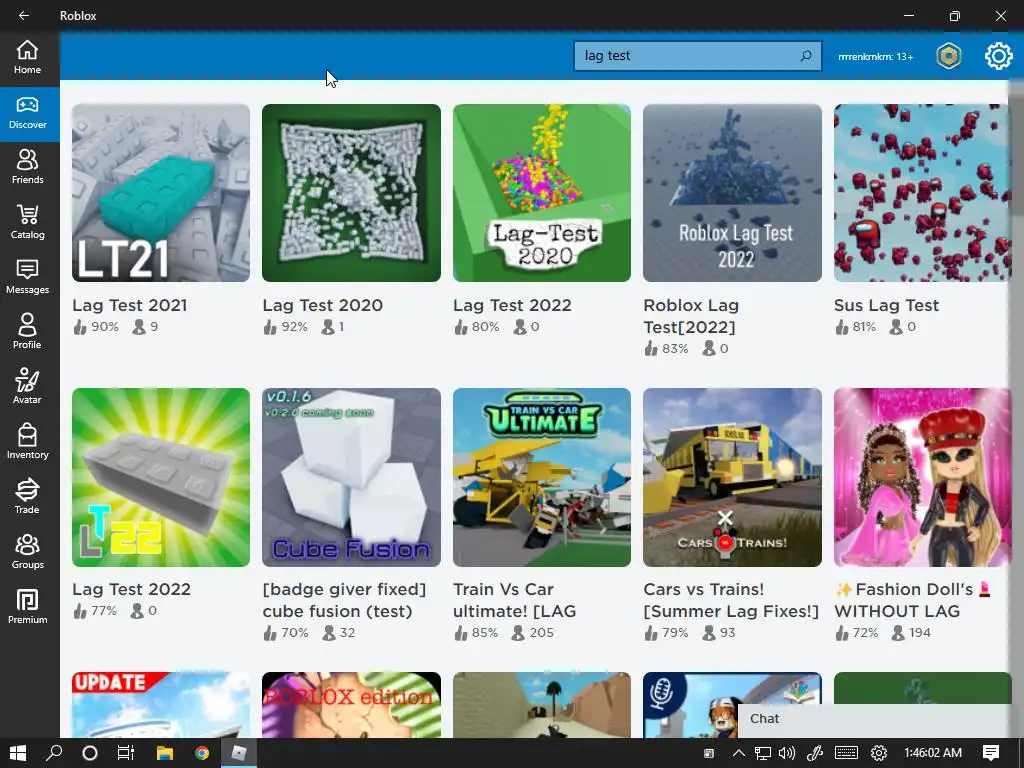Open the LT22 Lag Test 2022 thumbnail
This screenshot has width=1024, height=768.
(161, 477)
